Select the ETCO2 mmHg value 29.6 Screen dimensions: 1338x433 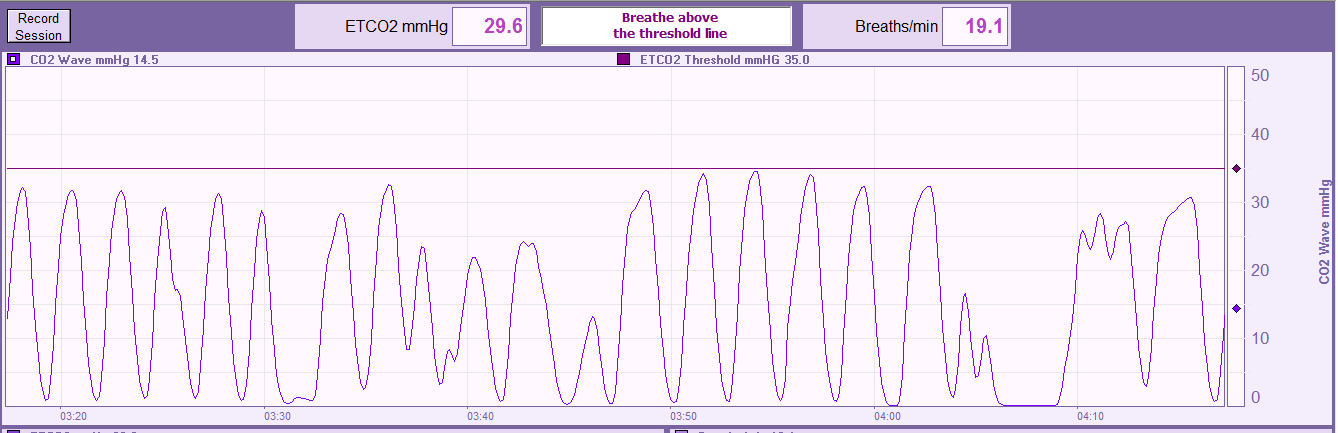(490, 26)
